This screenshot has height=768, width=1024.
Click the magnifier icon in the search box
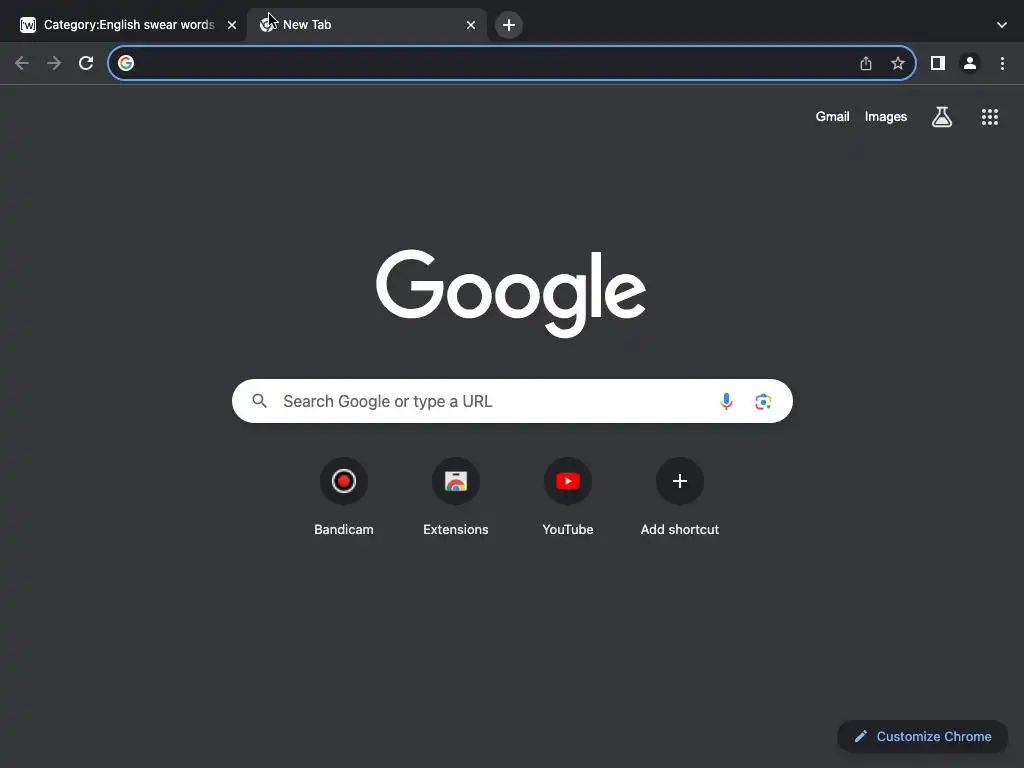[x=260, y=401]
